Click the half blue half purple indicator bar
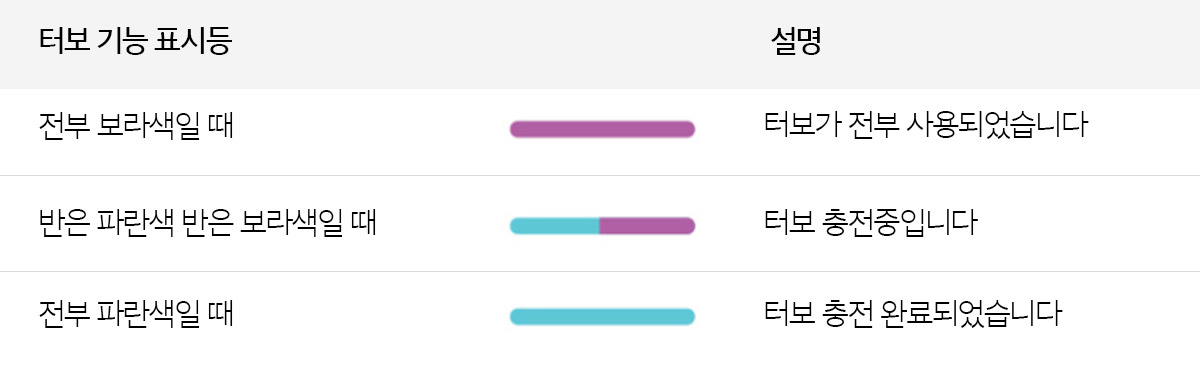Image resolution: width=1200 pixels, height=370 pixels. (602, 226)
